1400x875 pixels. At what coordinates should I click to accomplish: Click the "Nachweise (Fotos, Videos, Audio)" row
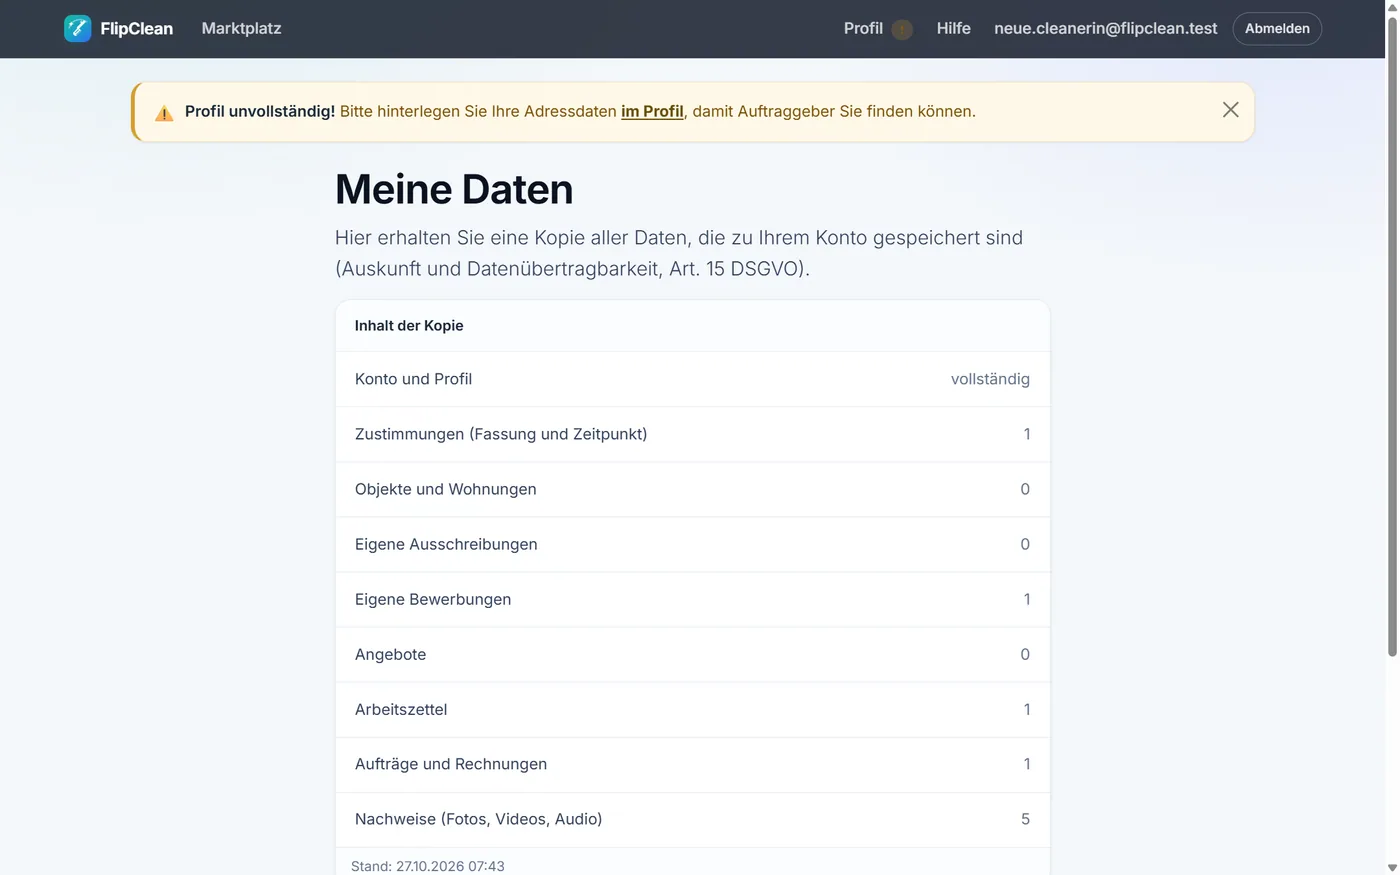click(x=692, y=819)
